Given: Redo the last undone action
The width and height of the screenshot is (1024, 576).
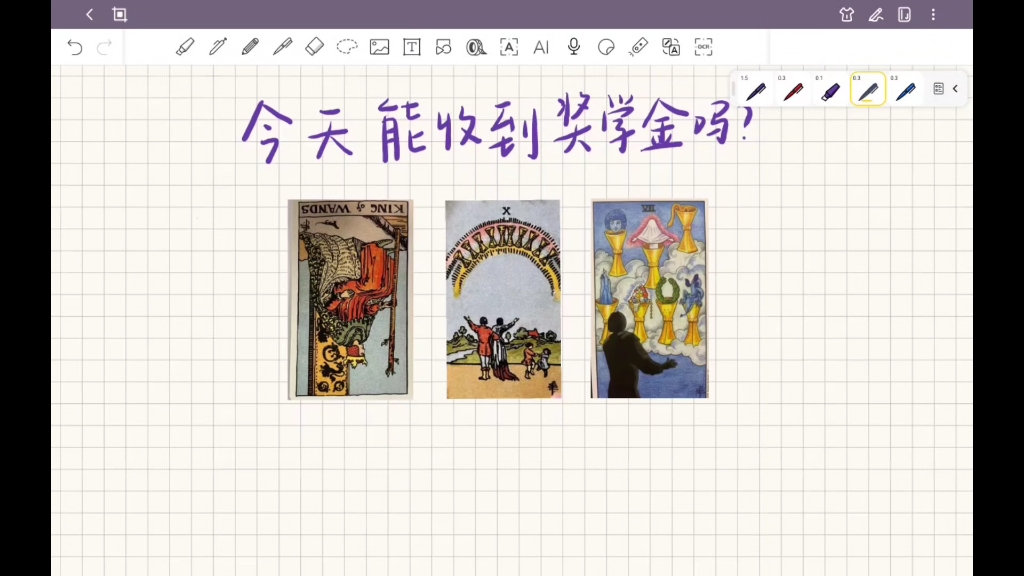Looking at the screenshot, I should click(104, 47).
